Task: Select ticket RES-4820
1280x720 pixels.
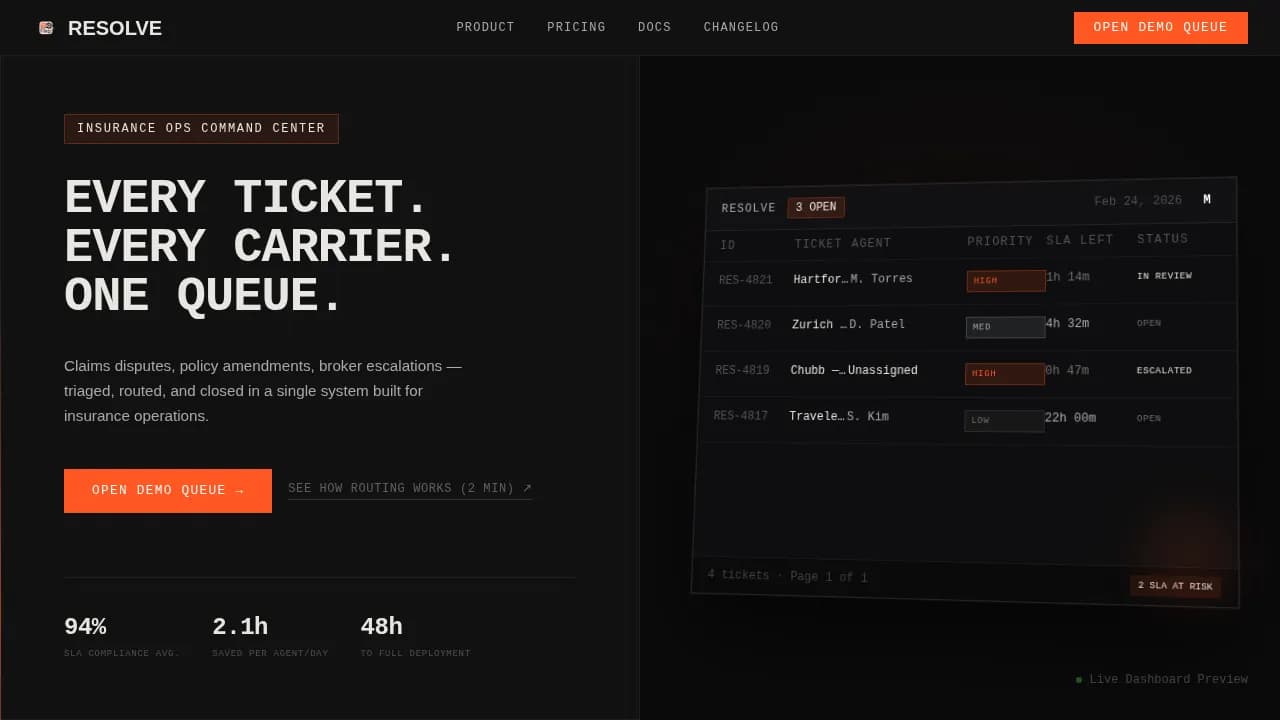Action: (744, 326)
